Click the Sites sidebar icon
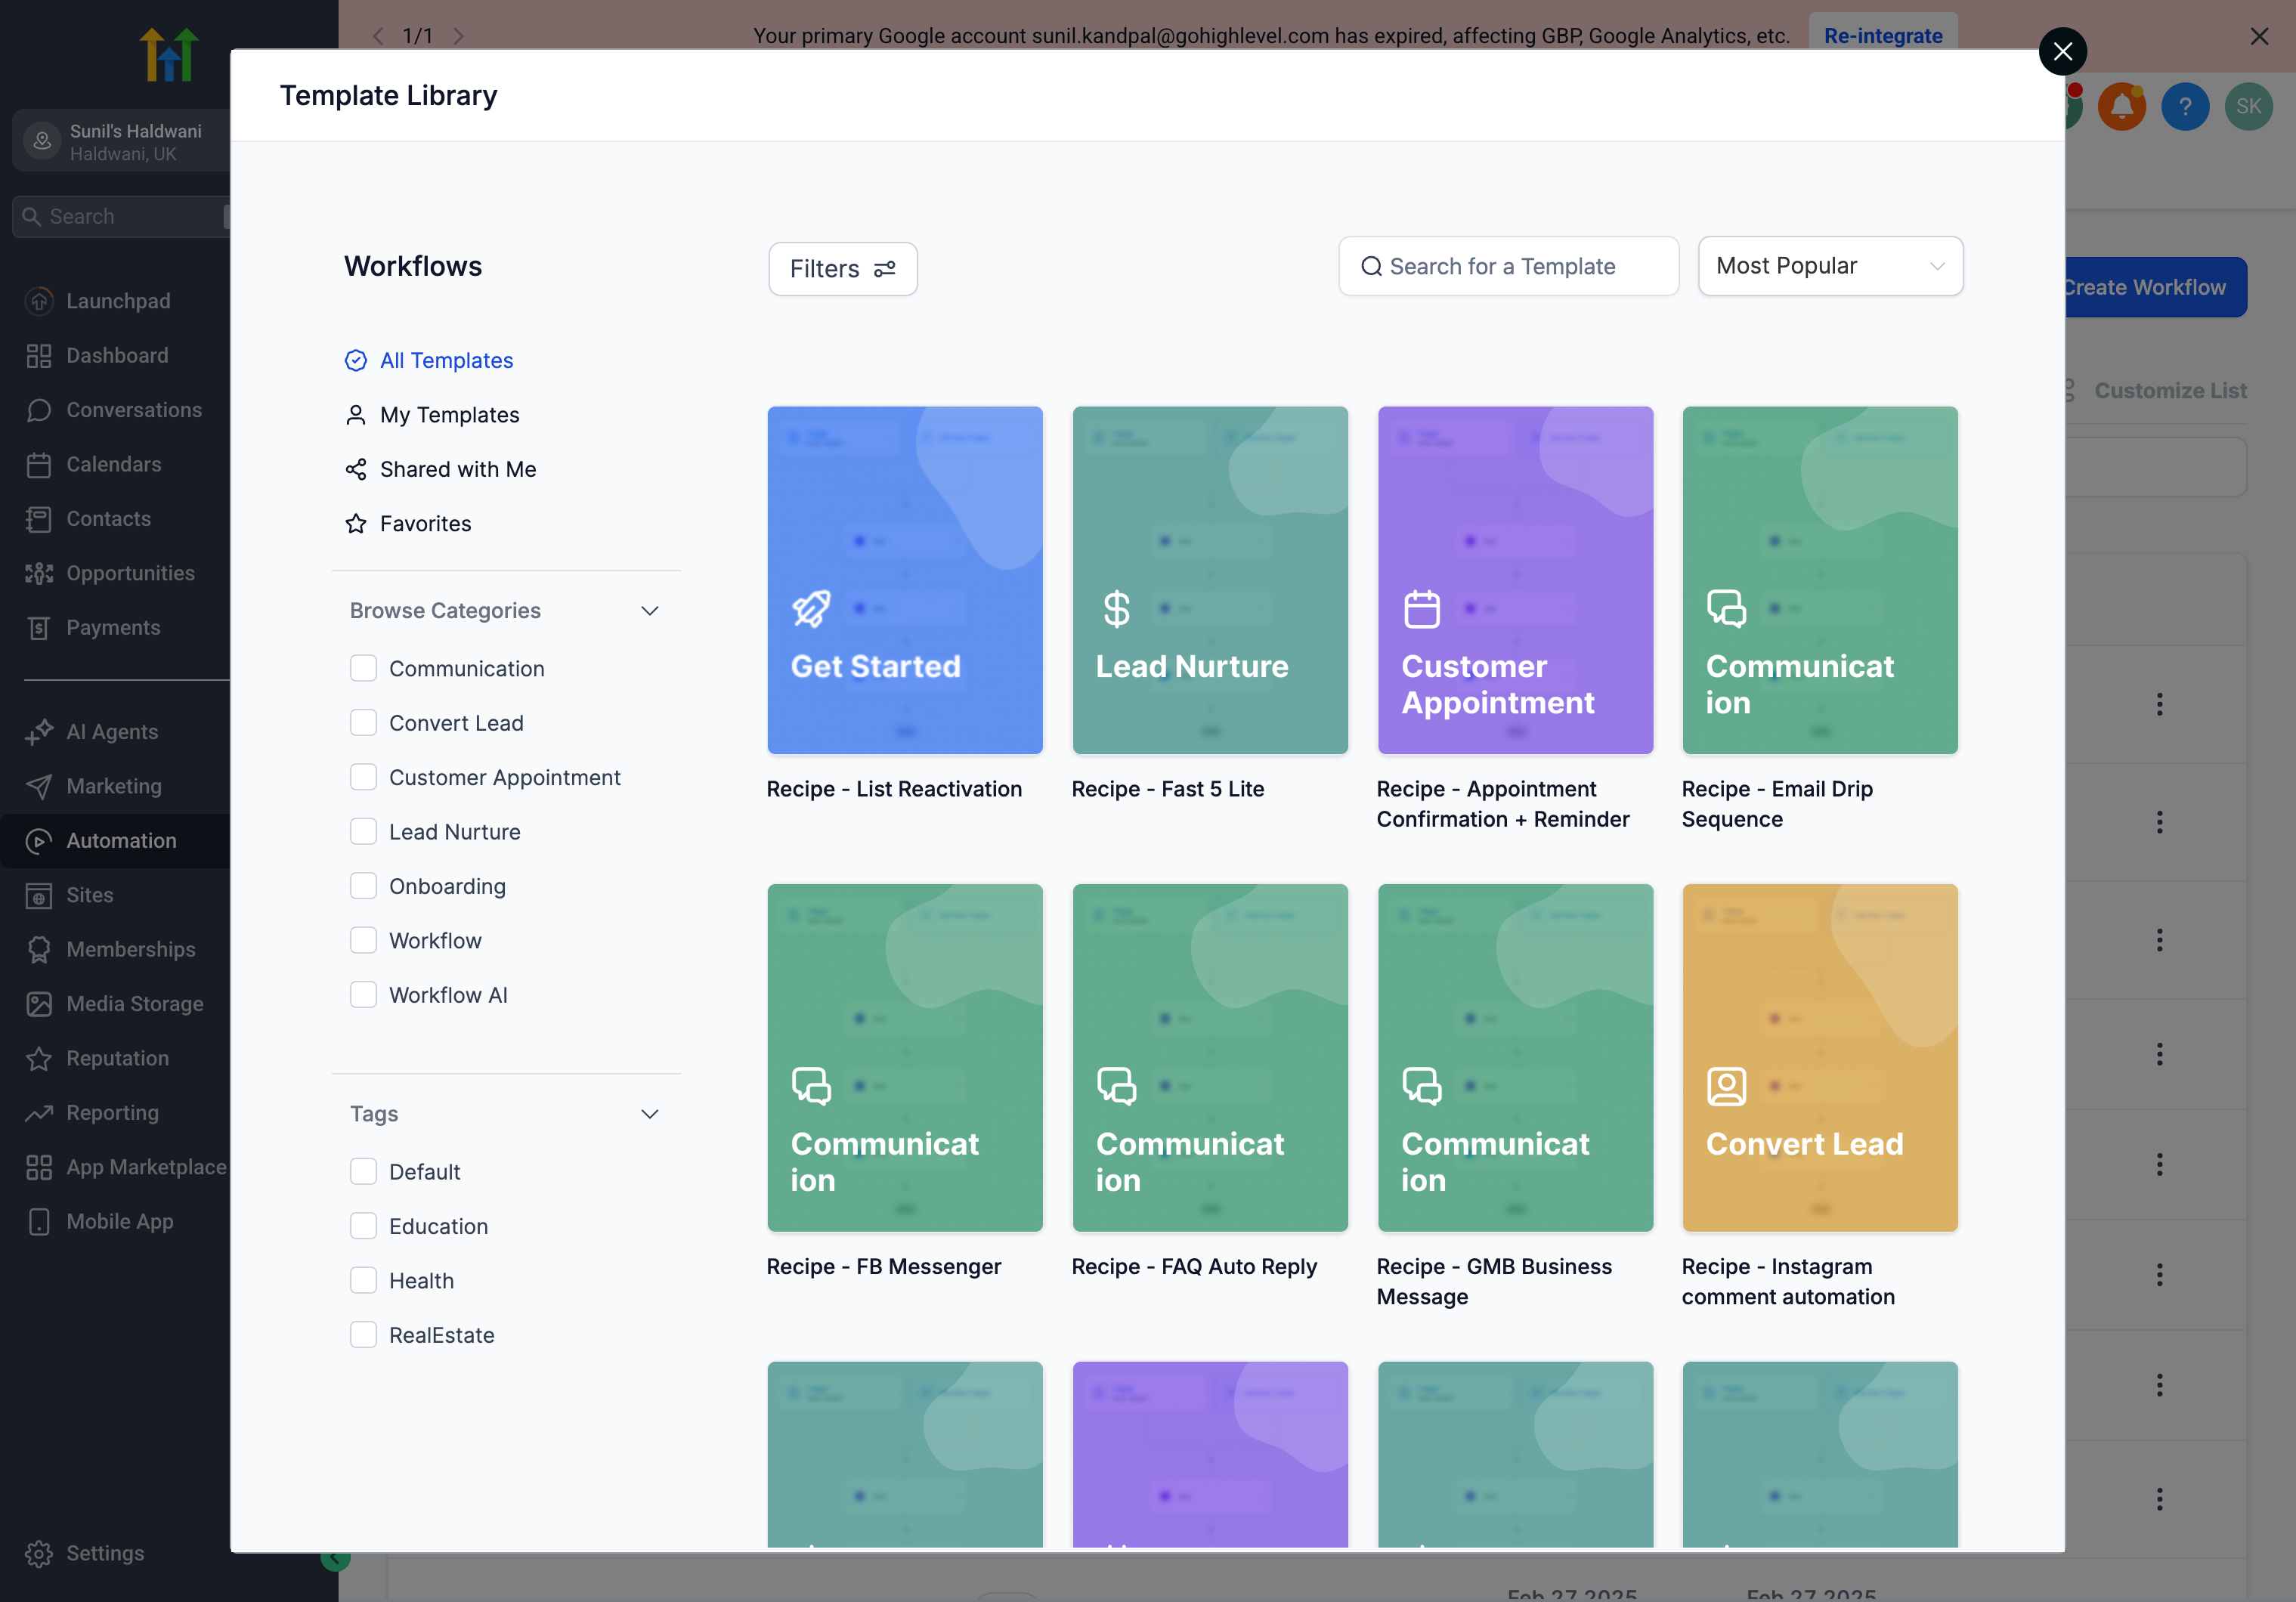This screenshot has width=2296, height=1602. point(39,896)
